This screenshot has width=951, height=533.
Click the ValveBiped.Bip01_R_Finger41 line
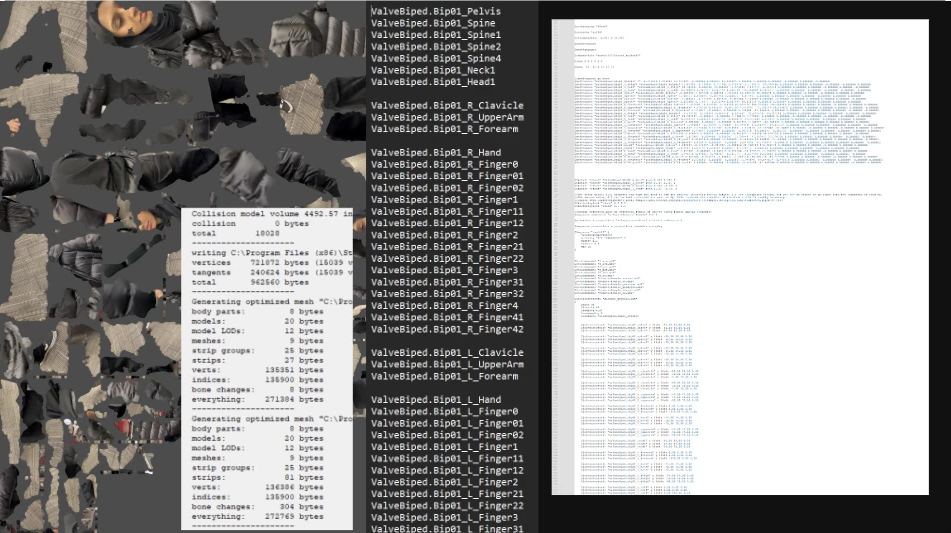point(448,317)
